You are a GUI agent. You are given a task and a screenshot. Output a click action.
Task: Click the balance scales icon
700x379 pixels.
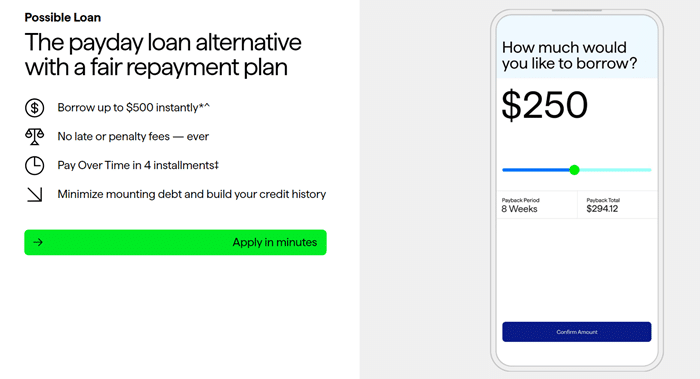[34, 137]
